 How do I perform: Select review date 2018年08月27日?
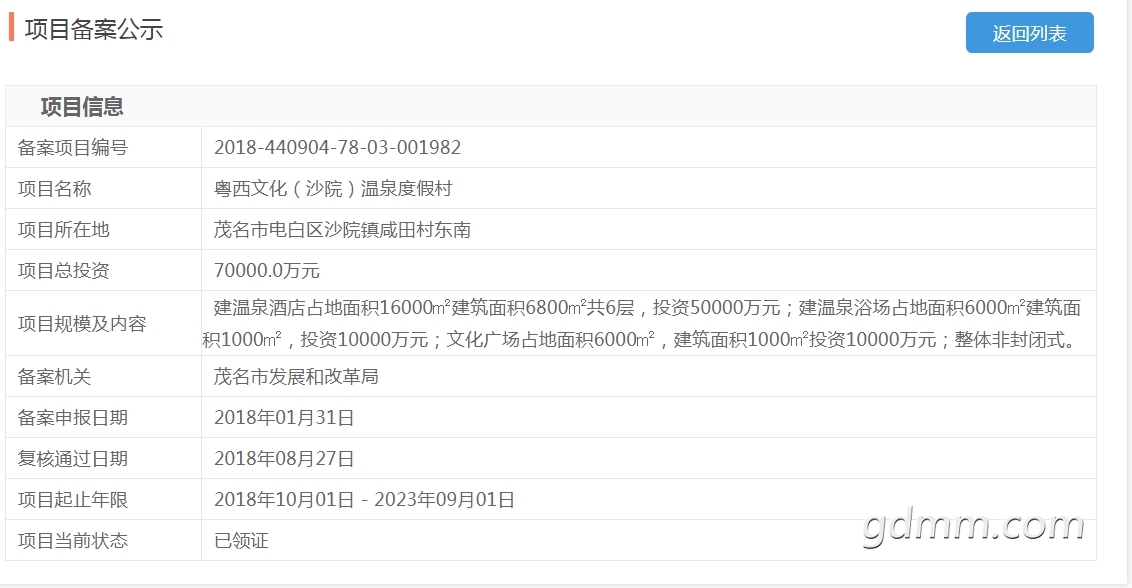[284, 459]
